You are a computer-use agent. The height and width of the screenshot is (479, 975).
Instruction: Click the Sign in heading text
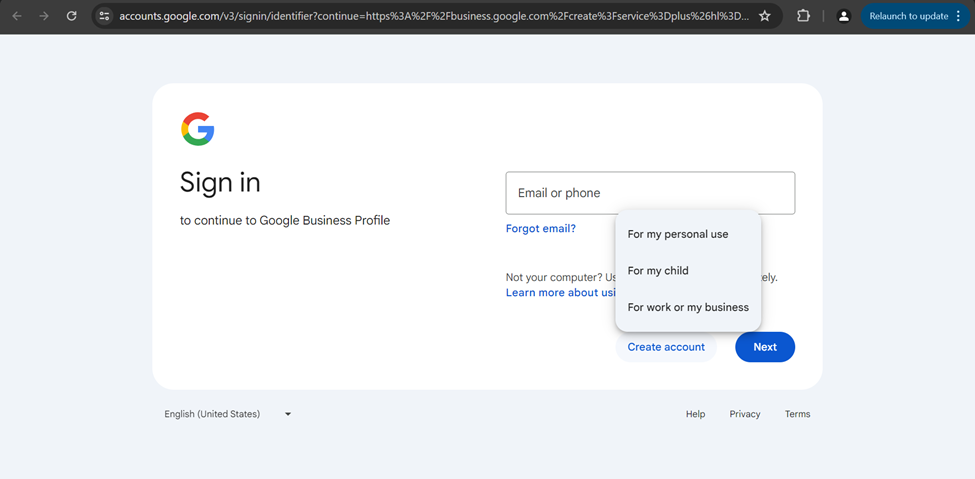click(220, 183)
